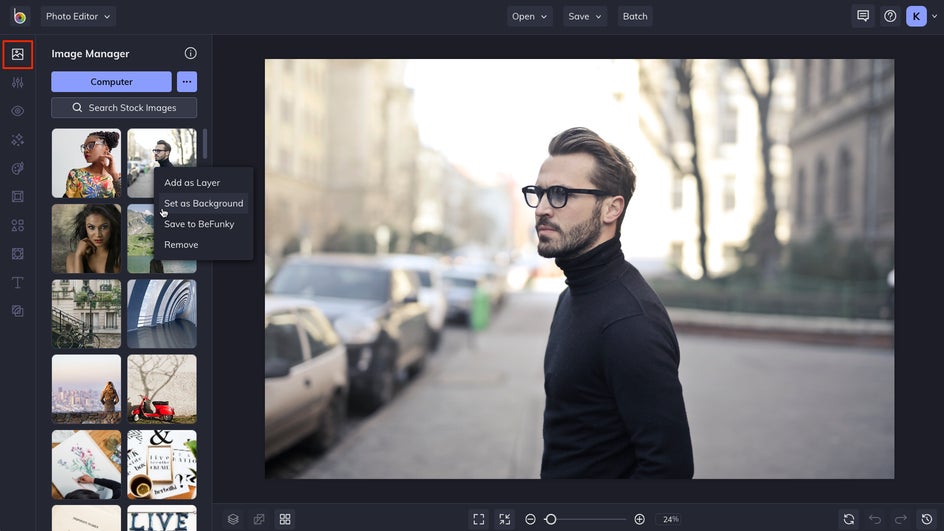Click the zoom in plus icon

click(639, 519)
